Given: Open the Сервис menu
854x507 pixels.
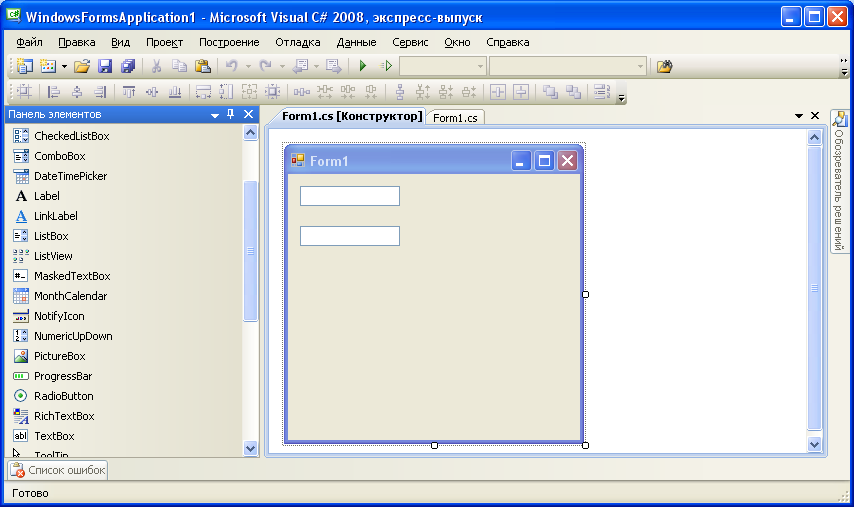Looking at the screenshot, I should click(410, 42).
